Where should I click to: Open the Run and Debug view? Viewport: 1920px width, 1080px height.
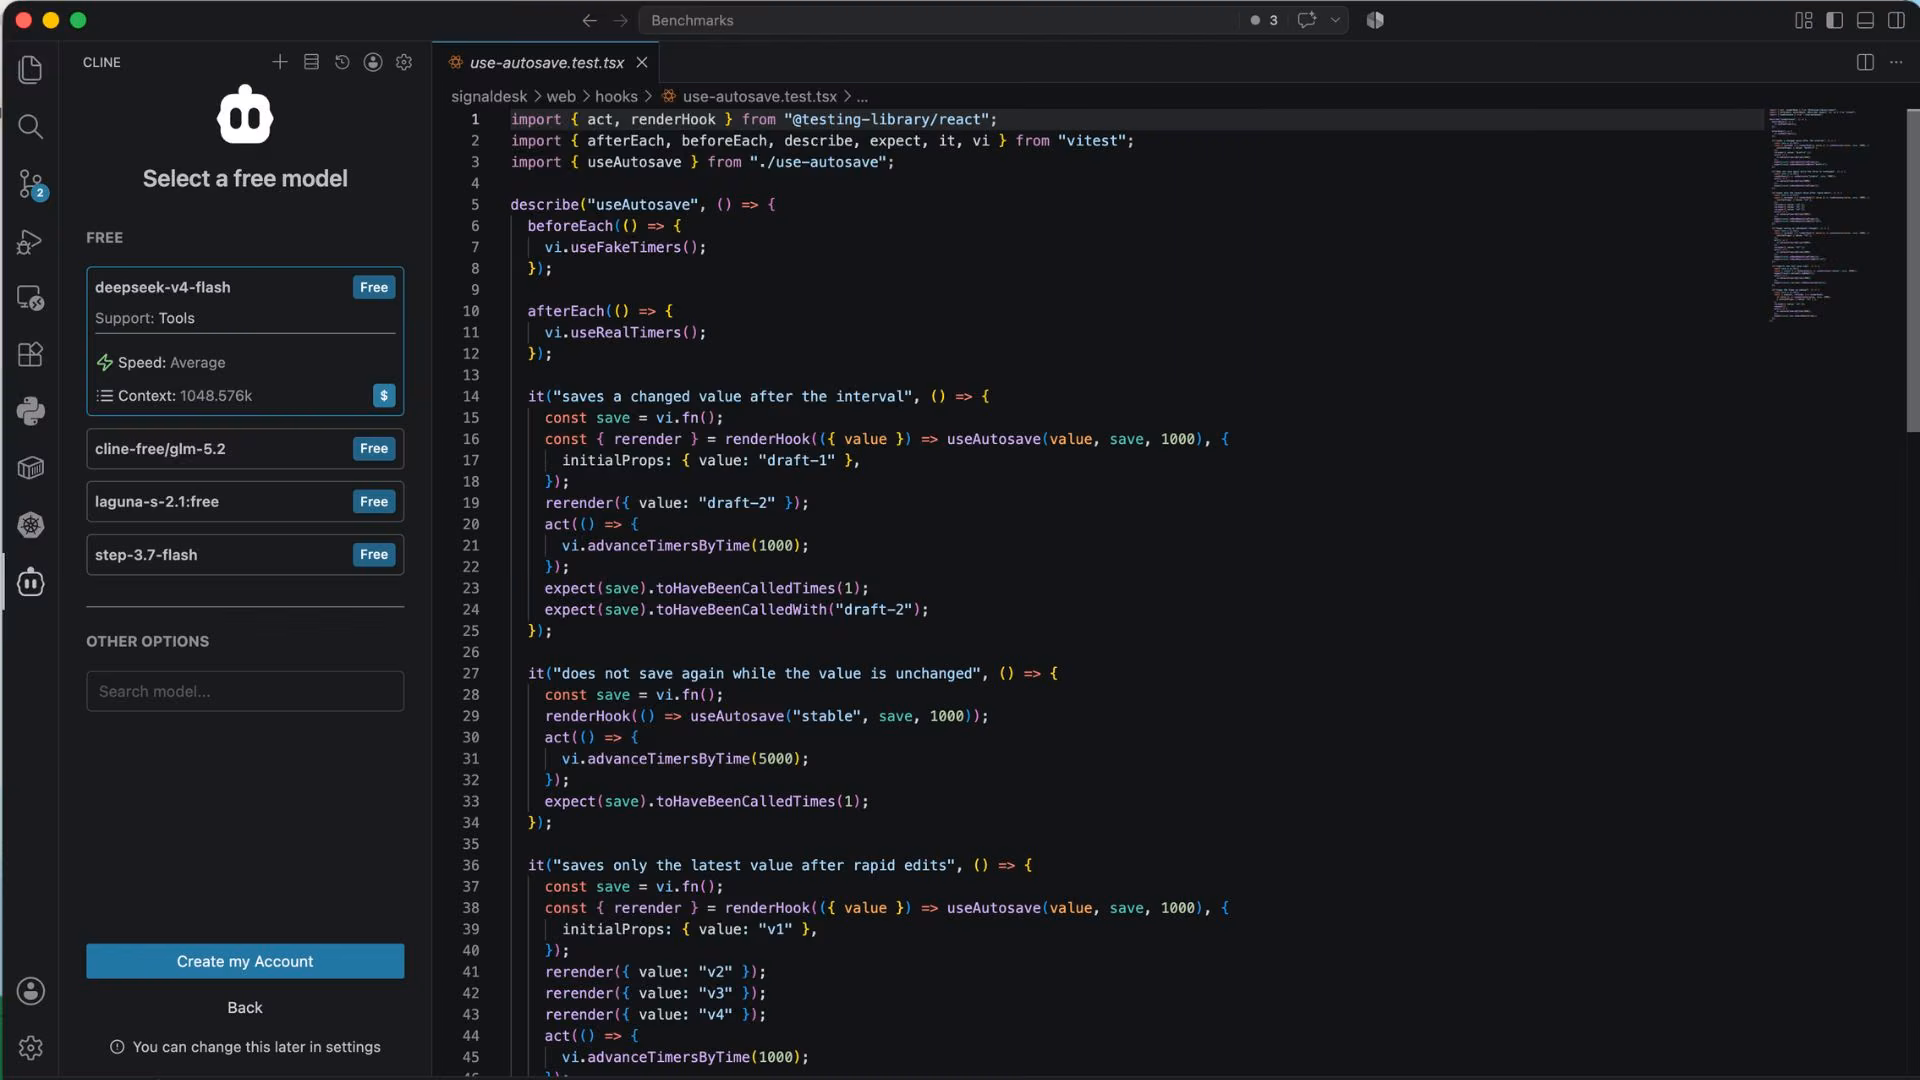(30, 241)
